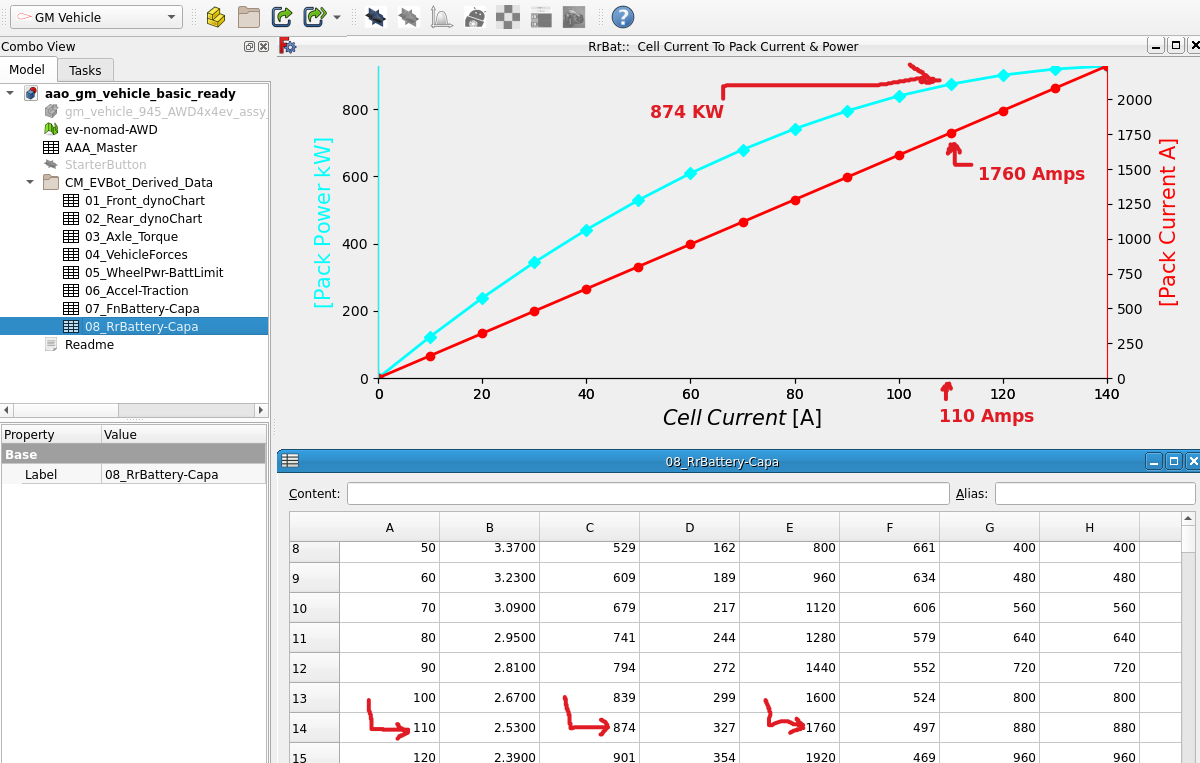The image size is (1200, 763).
Task: Switch to the Model tab
Action: (x=27, y=70)
